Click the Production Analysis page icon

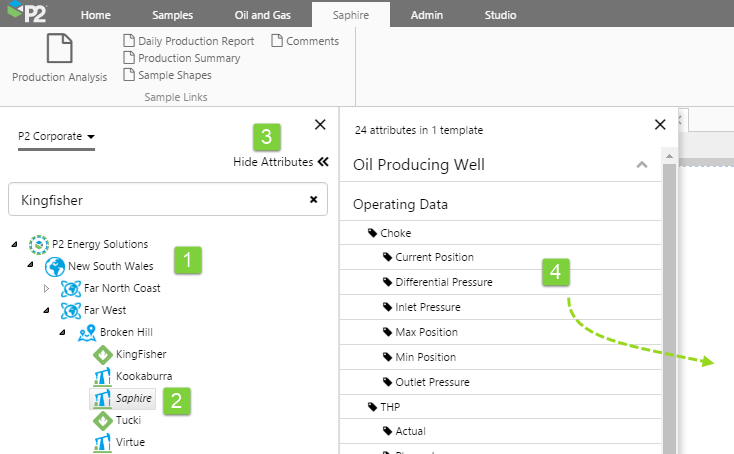pyautogui.click(x=59, y=49)
